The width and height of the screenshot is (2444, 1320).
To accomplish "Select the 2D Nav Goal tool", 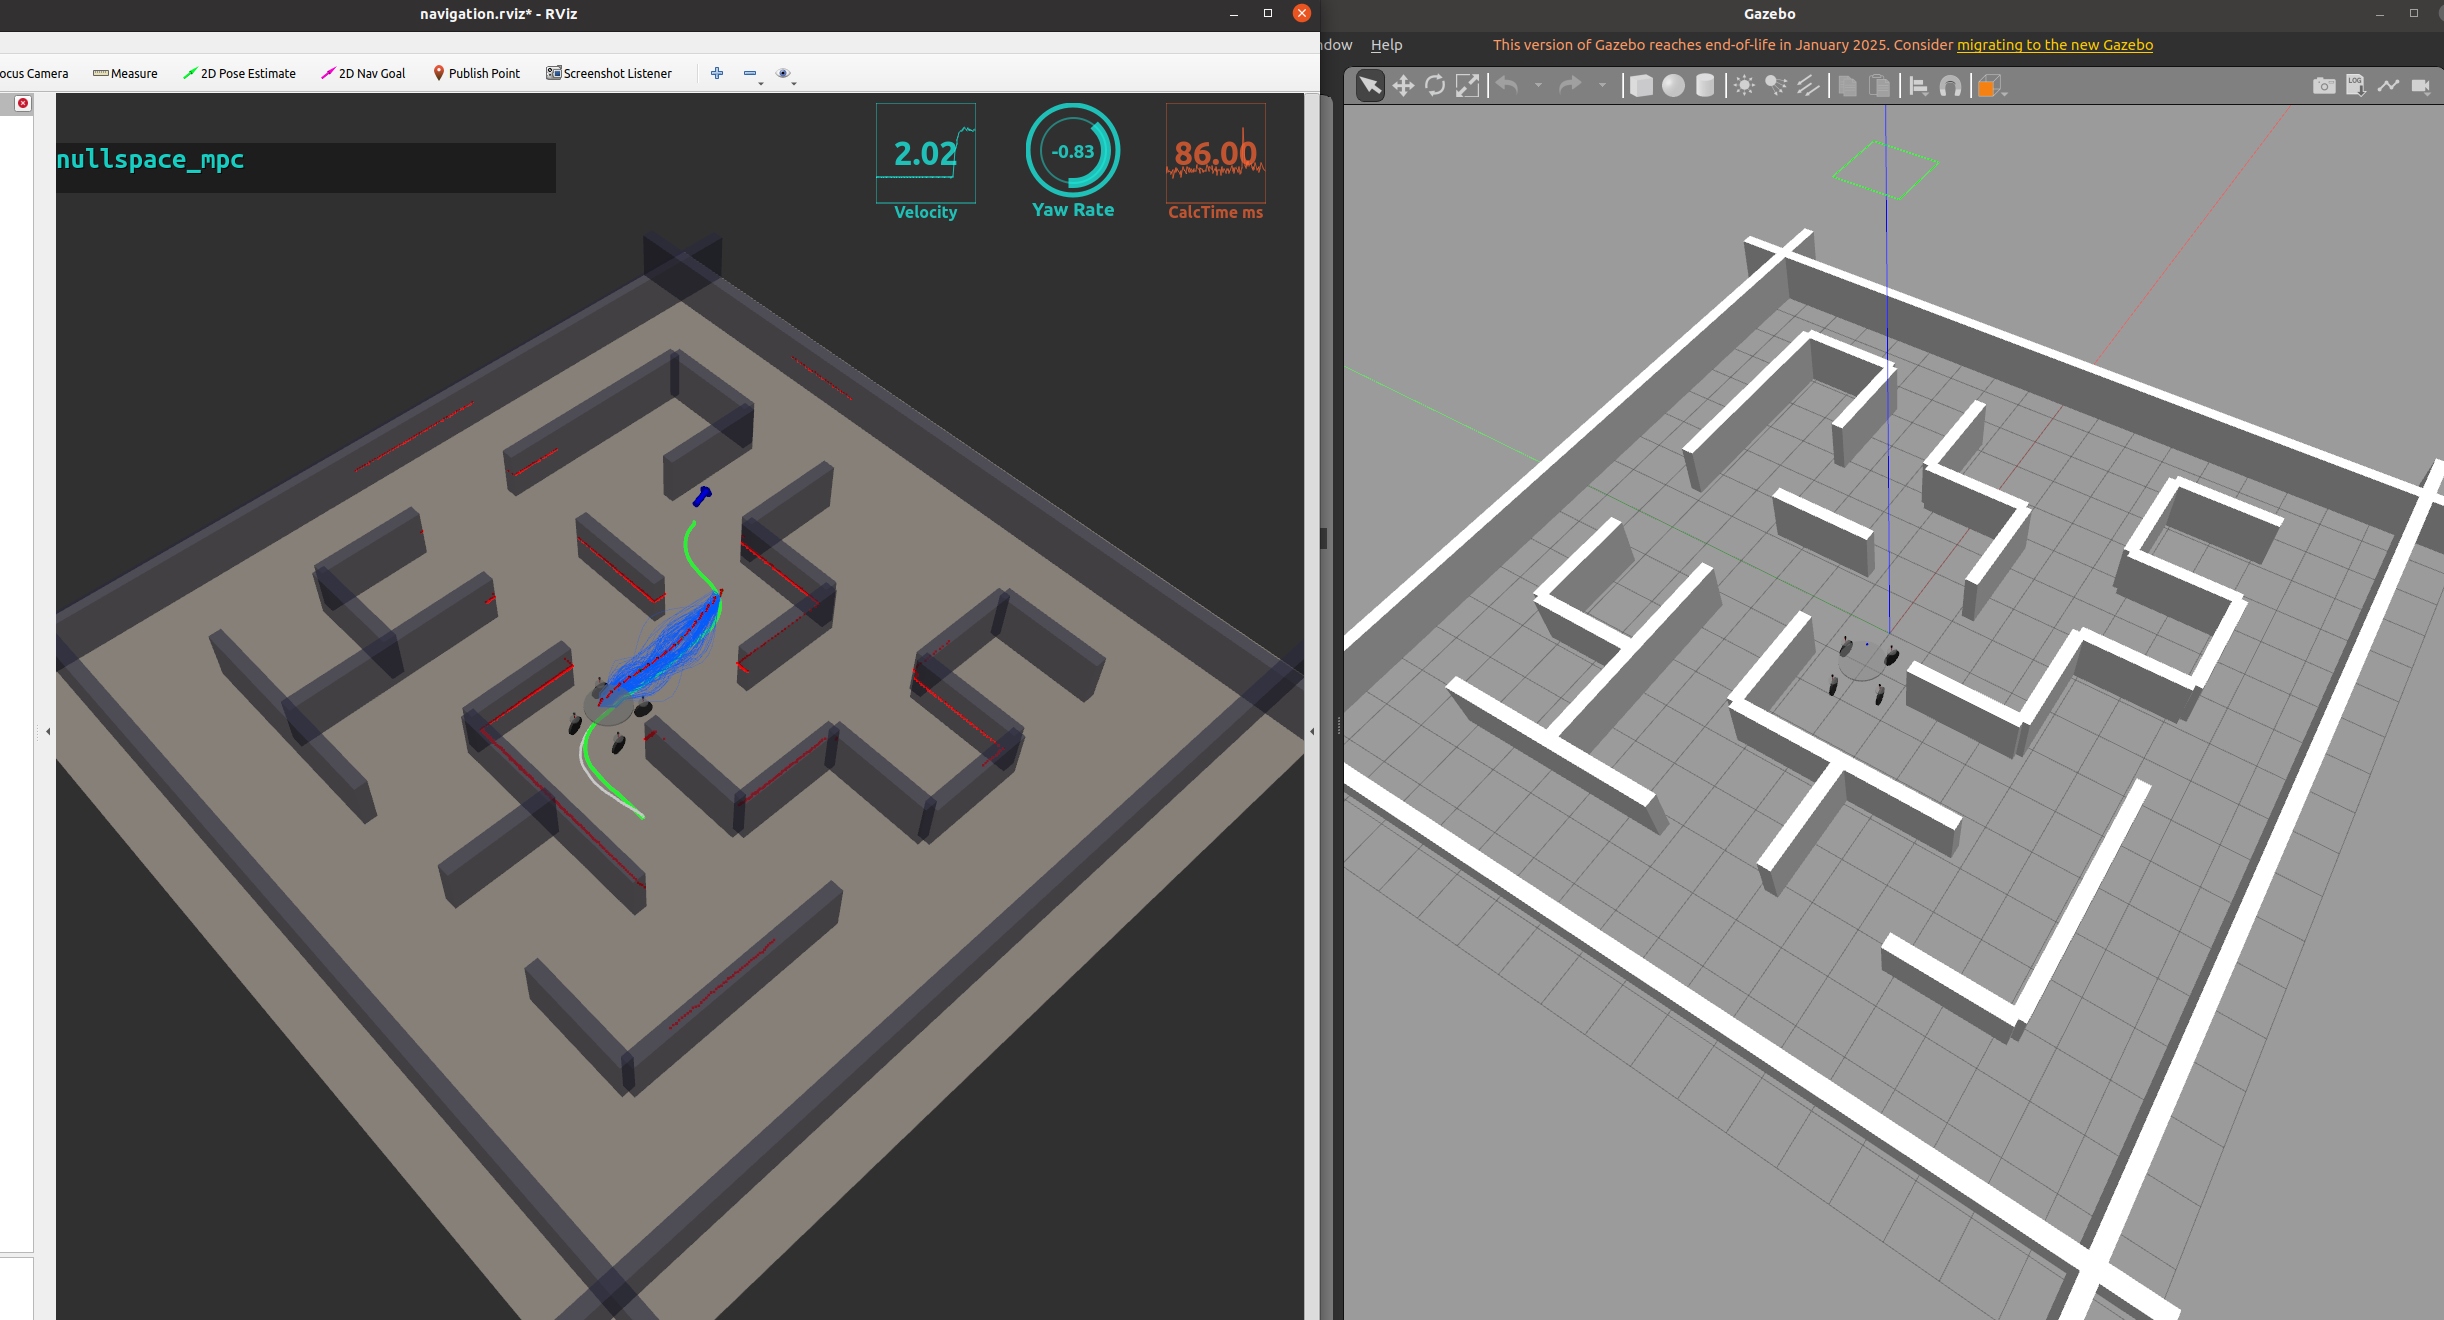I will [363, 73].
